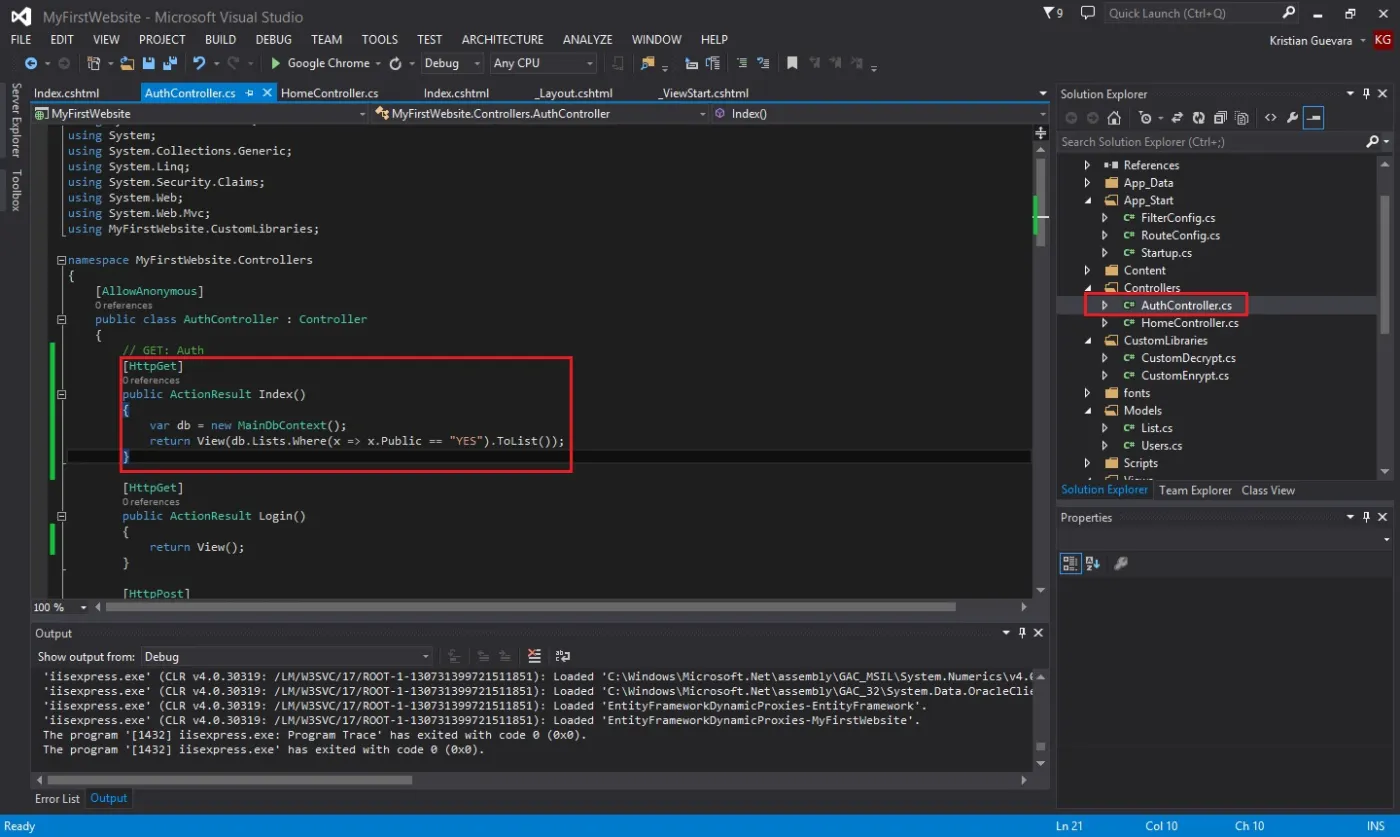Open the Debug configuration dropdown

pos(453,63)
